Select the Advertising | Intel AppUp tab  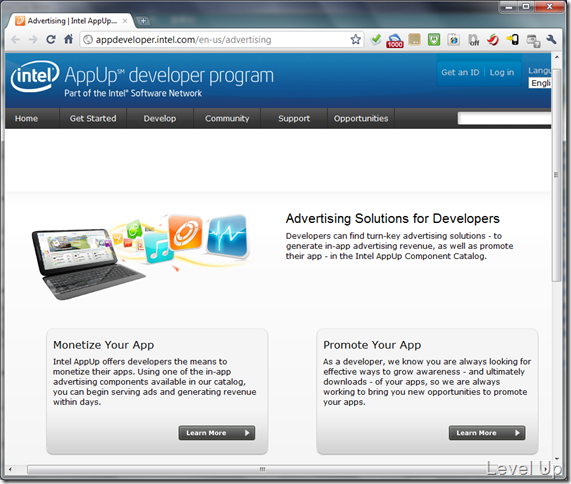71,21
